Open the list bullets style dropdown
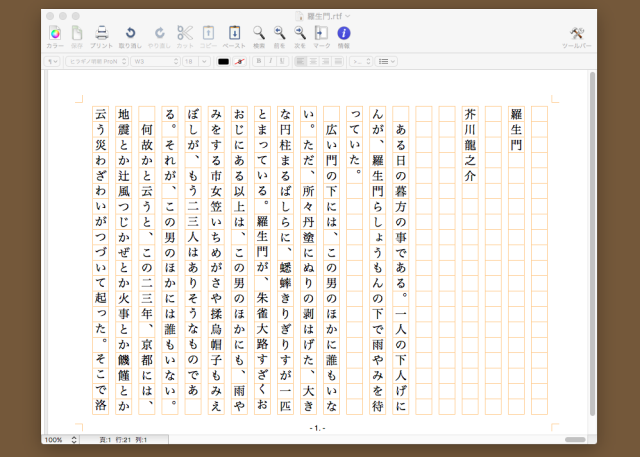The height and width of the screenshot is (457, 640). point(386,62)
